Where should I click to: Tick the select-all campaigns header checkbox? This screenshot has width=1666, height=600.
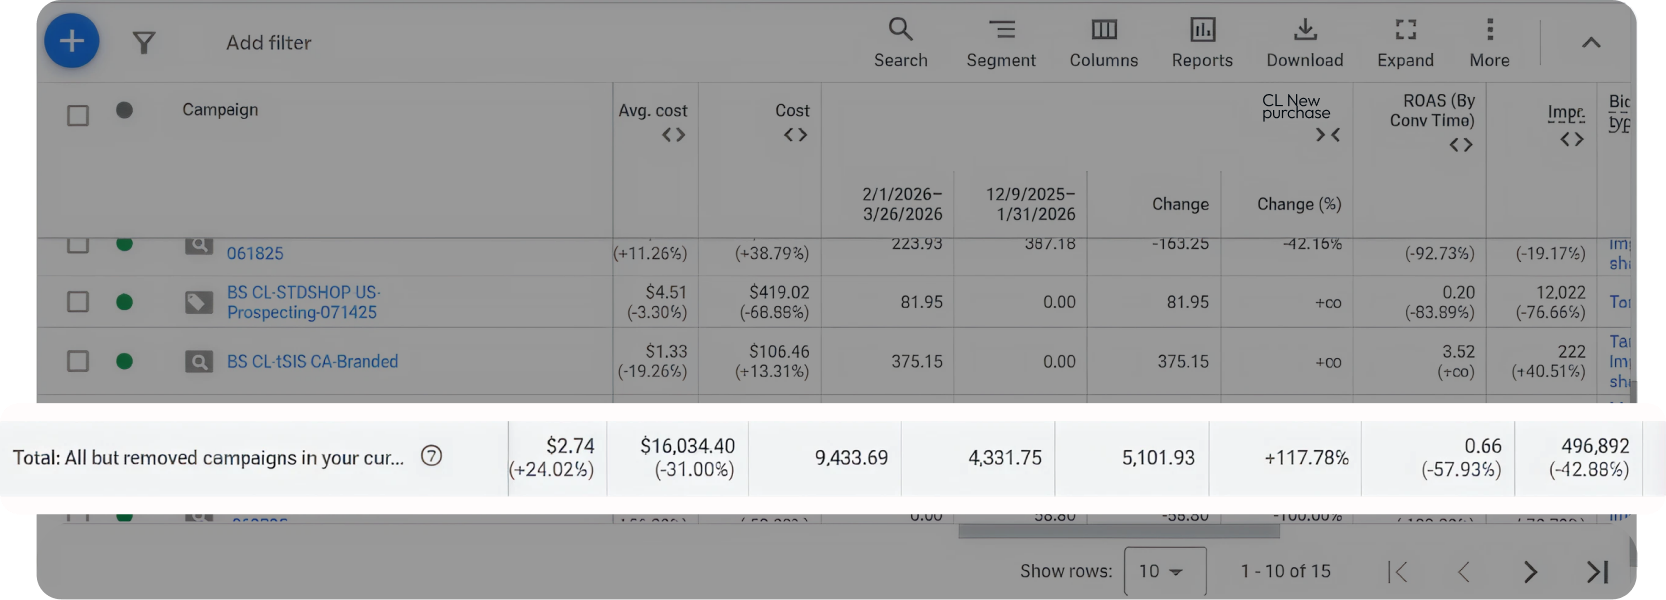pyautogui.click(x=78, y=116)
